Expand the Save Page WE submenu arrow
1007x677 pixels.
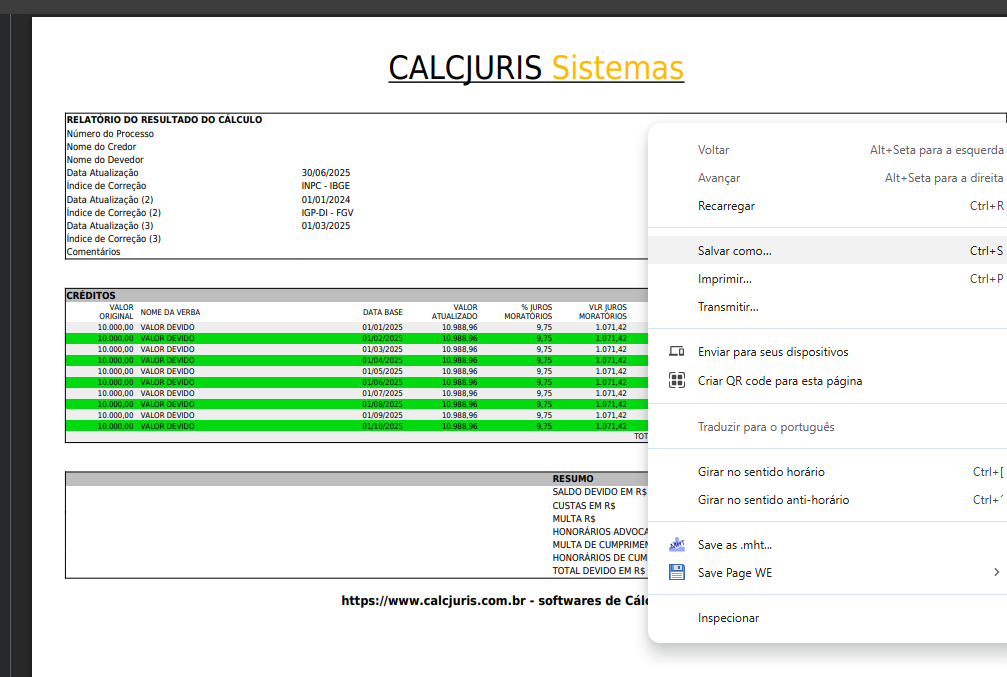click(995, 573)
